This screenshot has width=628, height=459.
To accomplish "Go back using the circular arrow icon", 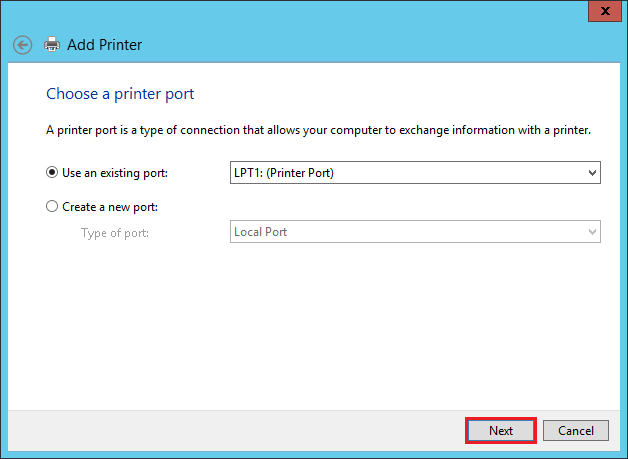I will pos(22,44).
